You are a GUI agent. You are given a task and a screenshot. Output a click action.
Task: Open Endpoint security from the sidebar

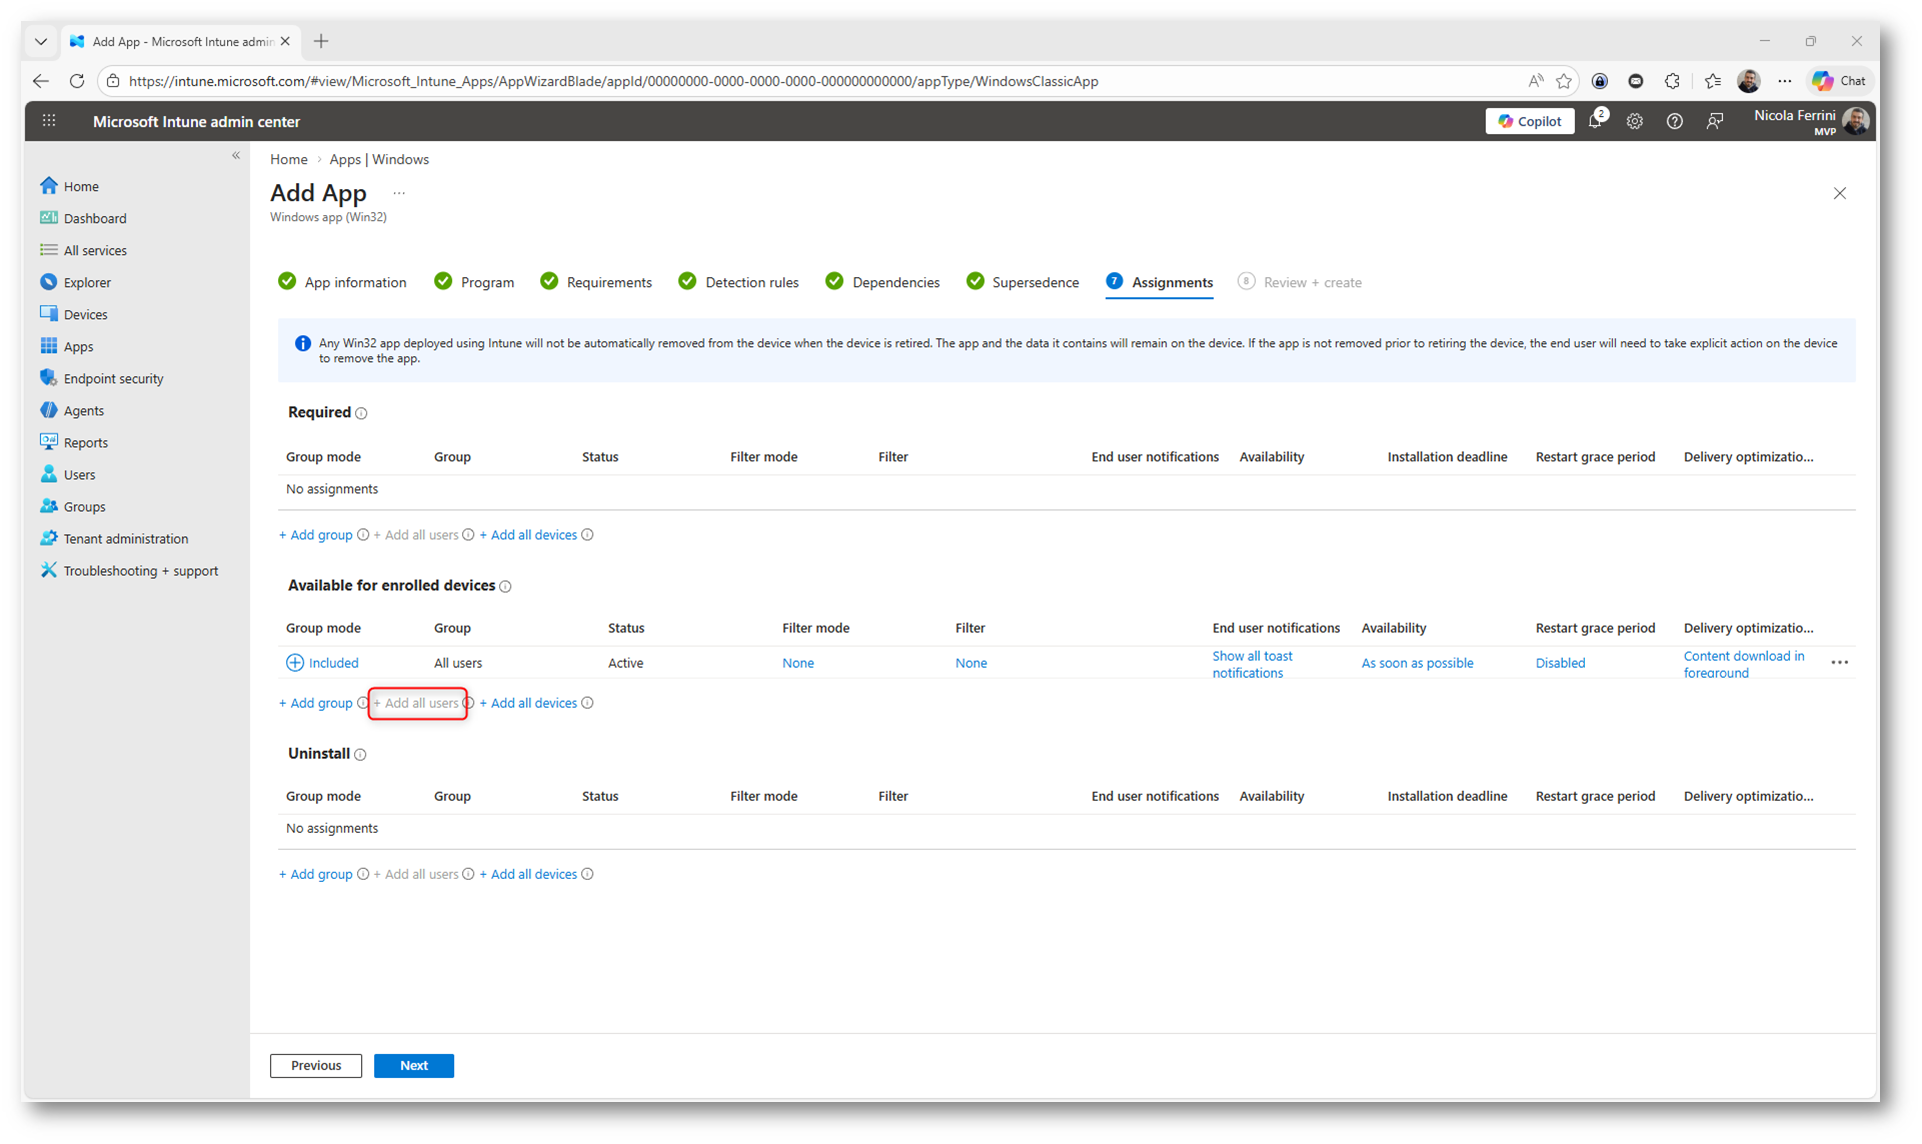(113, 379)
